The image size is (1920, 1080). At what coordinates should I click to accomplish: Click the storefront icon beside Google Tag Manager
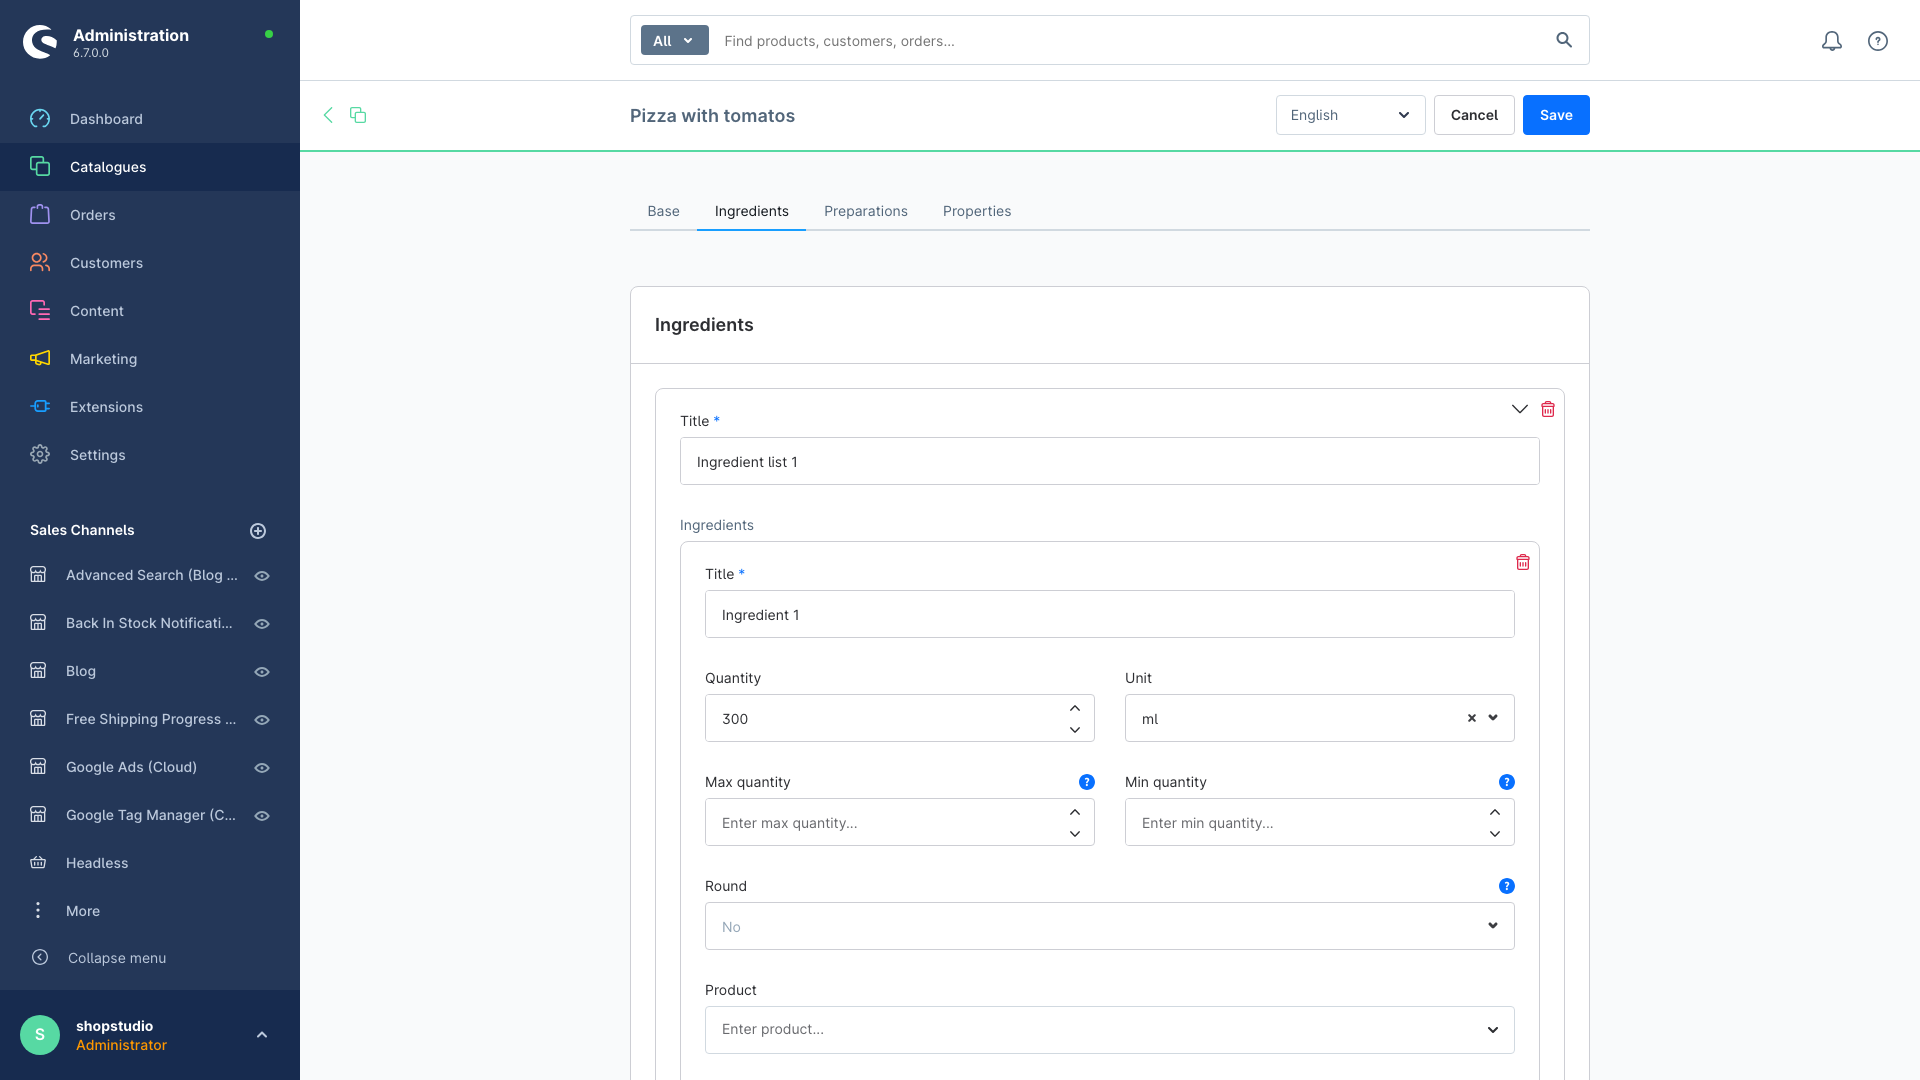pos(38,814)
